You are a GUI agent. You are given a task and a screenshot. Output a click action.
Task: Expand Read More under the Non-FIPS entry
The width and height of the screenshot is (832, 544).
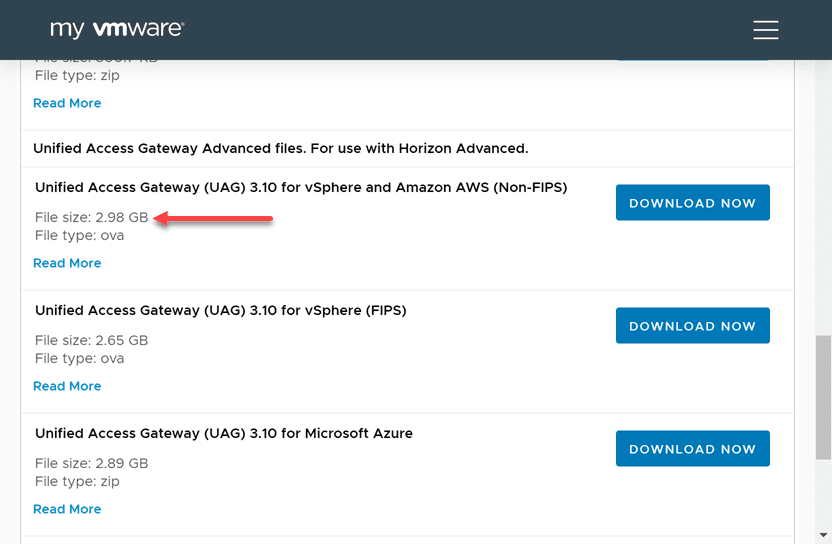click(x=67, y=263)
